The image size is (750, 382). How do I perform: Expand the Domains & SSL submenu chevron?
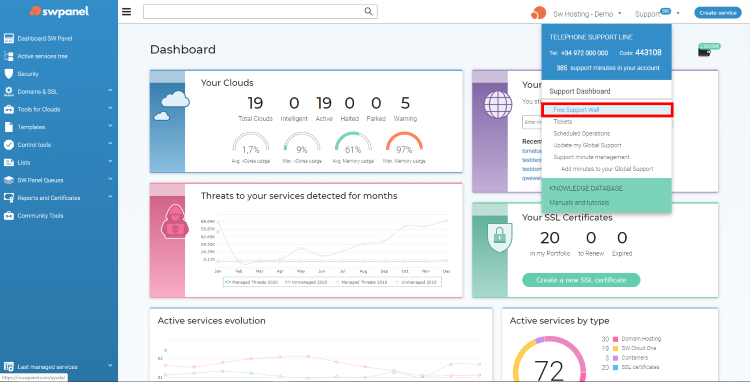coord(110,90)
